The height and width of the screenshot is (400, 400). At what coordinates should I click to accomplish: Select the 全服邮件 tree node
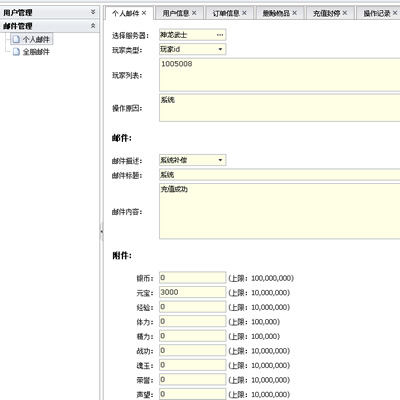click(x=36, y=52)
